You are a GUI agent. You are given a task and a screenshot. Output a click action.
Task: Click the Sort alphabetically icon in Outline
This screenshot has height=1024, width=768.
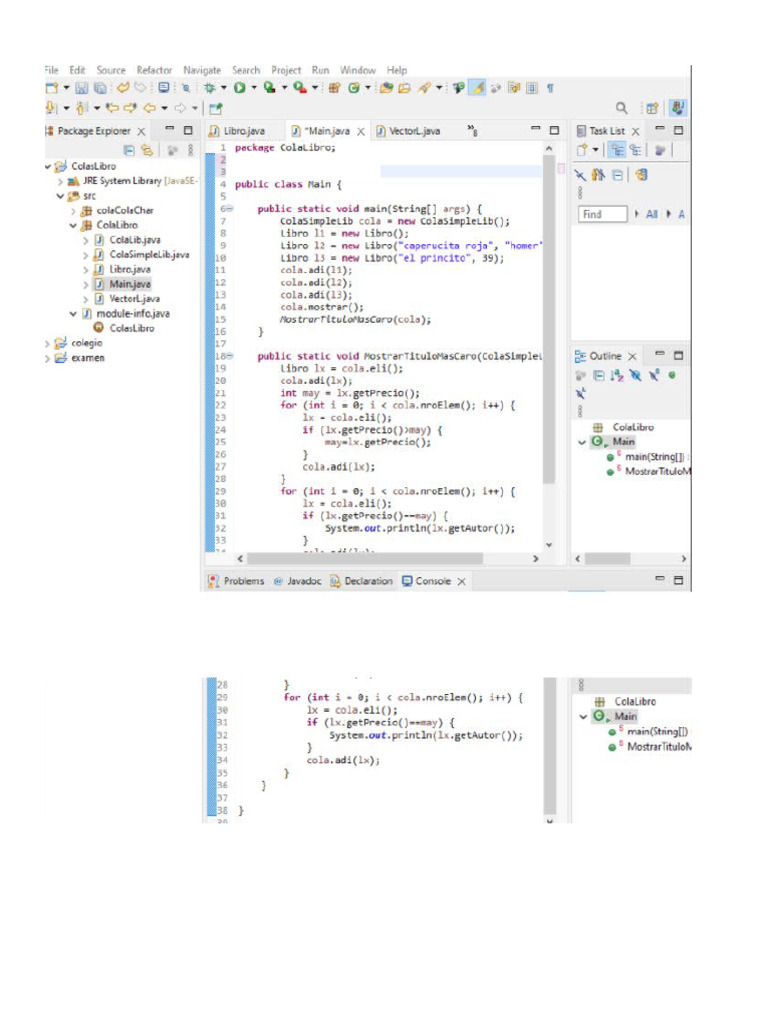click(x=617, y=376)
